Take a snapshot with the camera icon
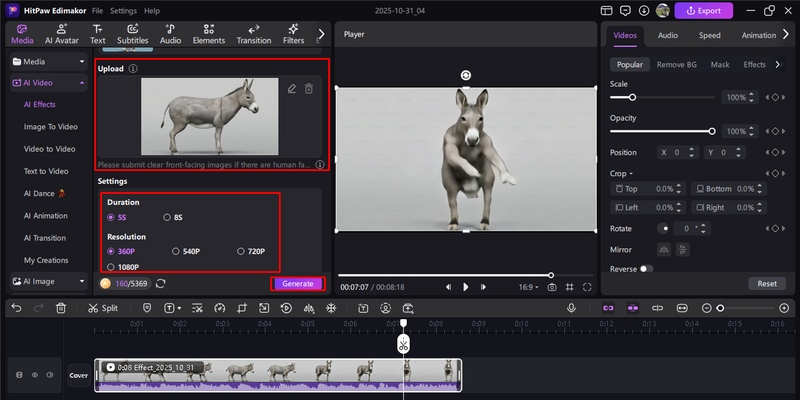 pos(552,287)
